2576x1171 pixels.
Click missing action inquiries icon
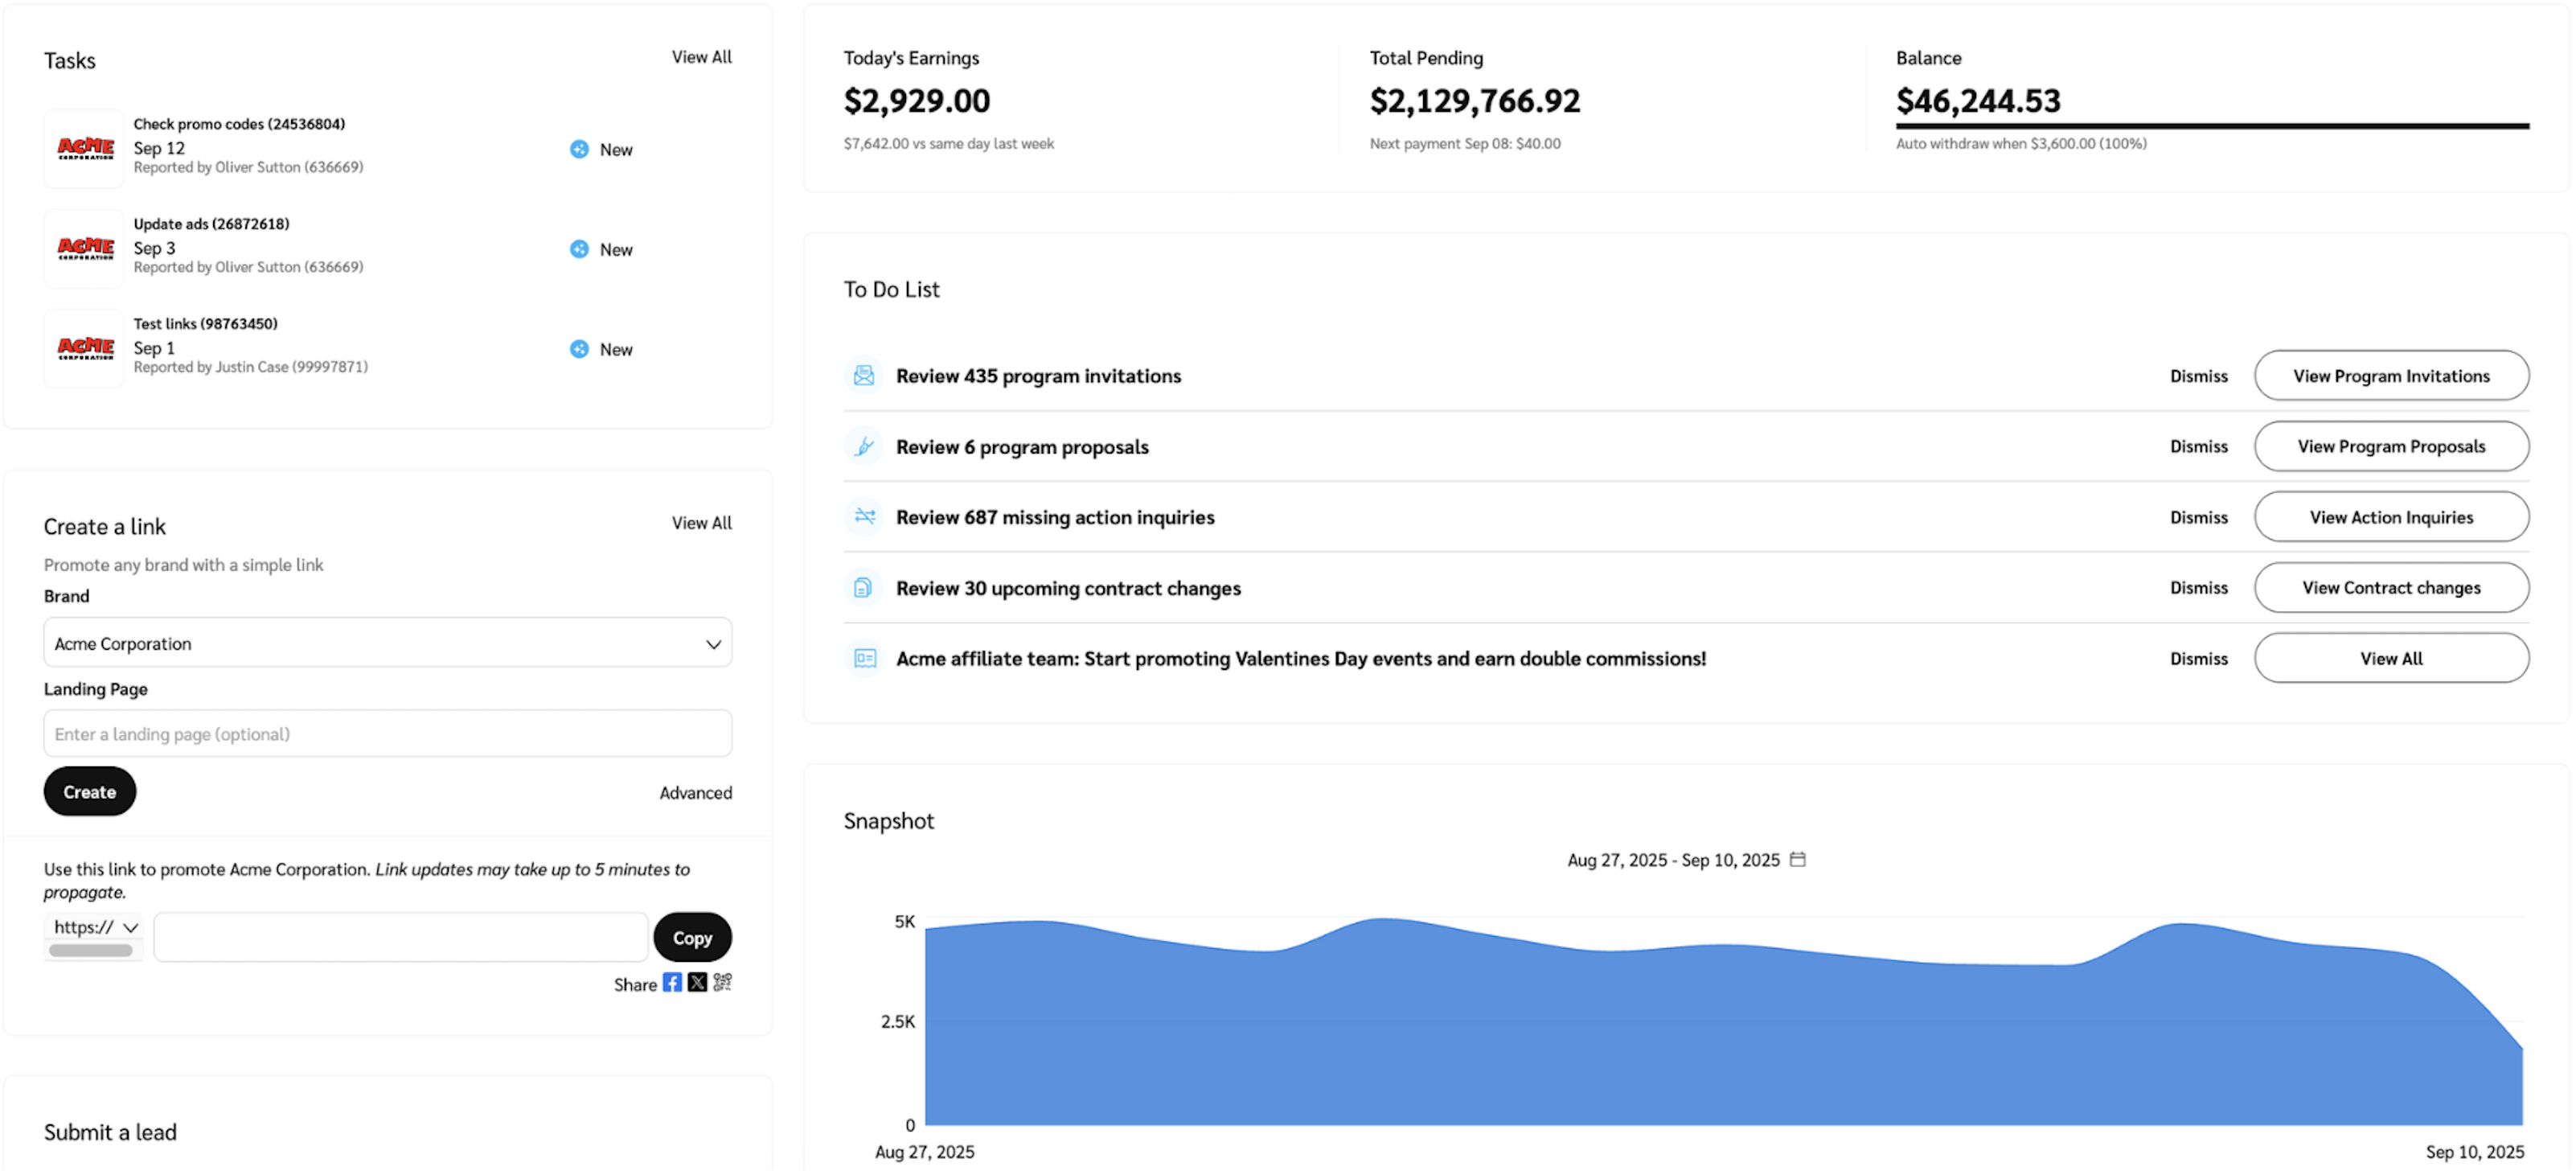pyautogui.click(x=864, y=517)
